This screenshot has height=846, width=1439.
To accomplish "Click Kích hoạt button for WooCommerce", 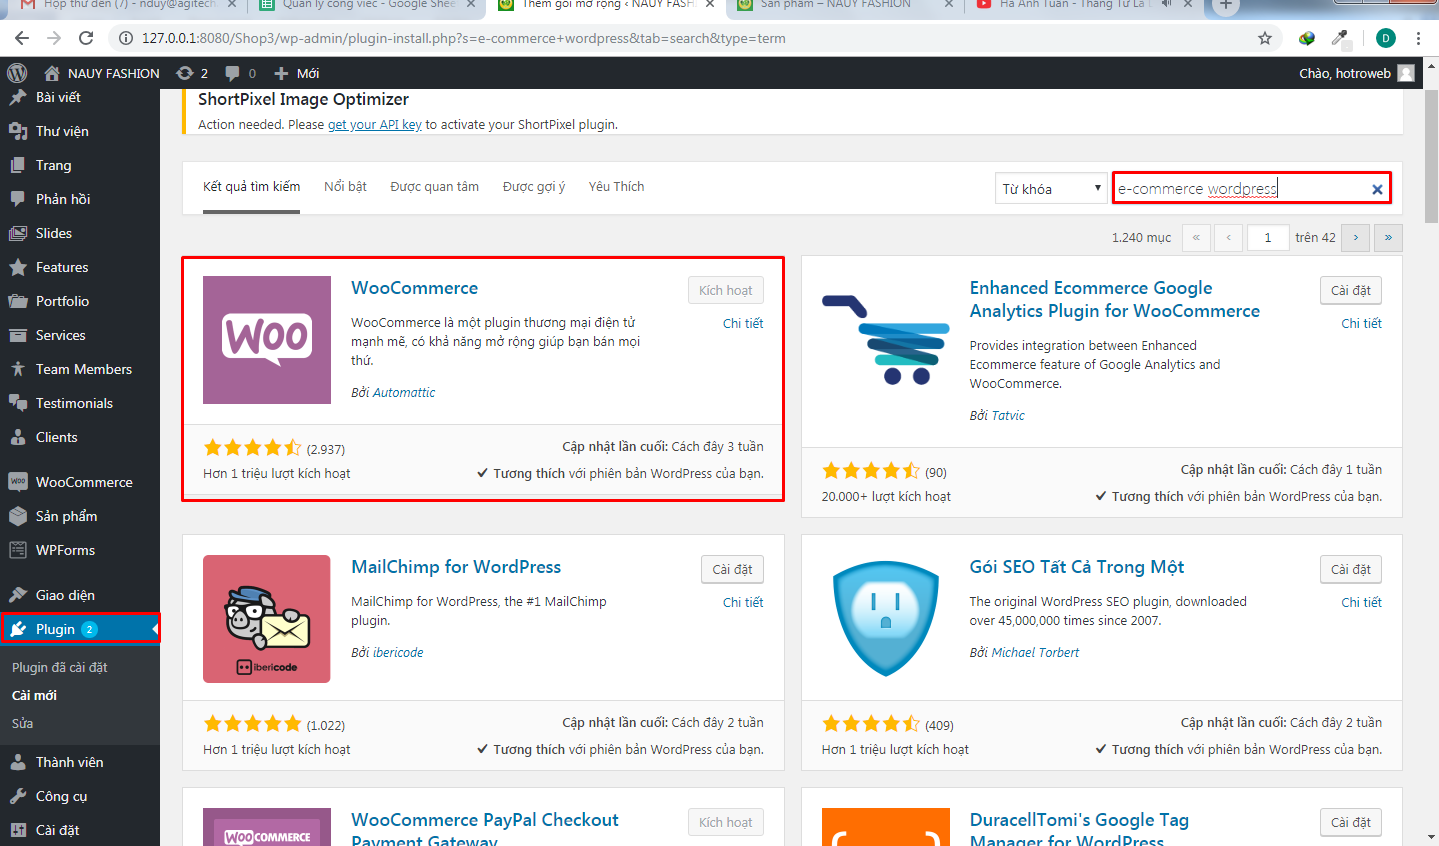I will (726, 290).
